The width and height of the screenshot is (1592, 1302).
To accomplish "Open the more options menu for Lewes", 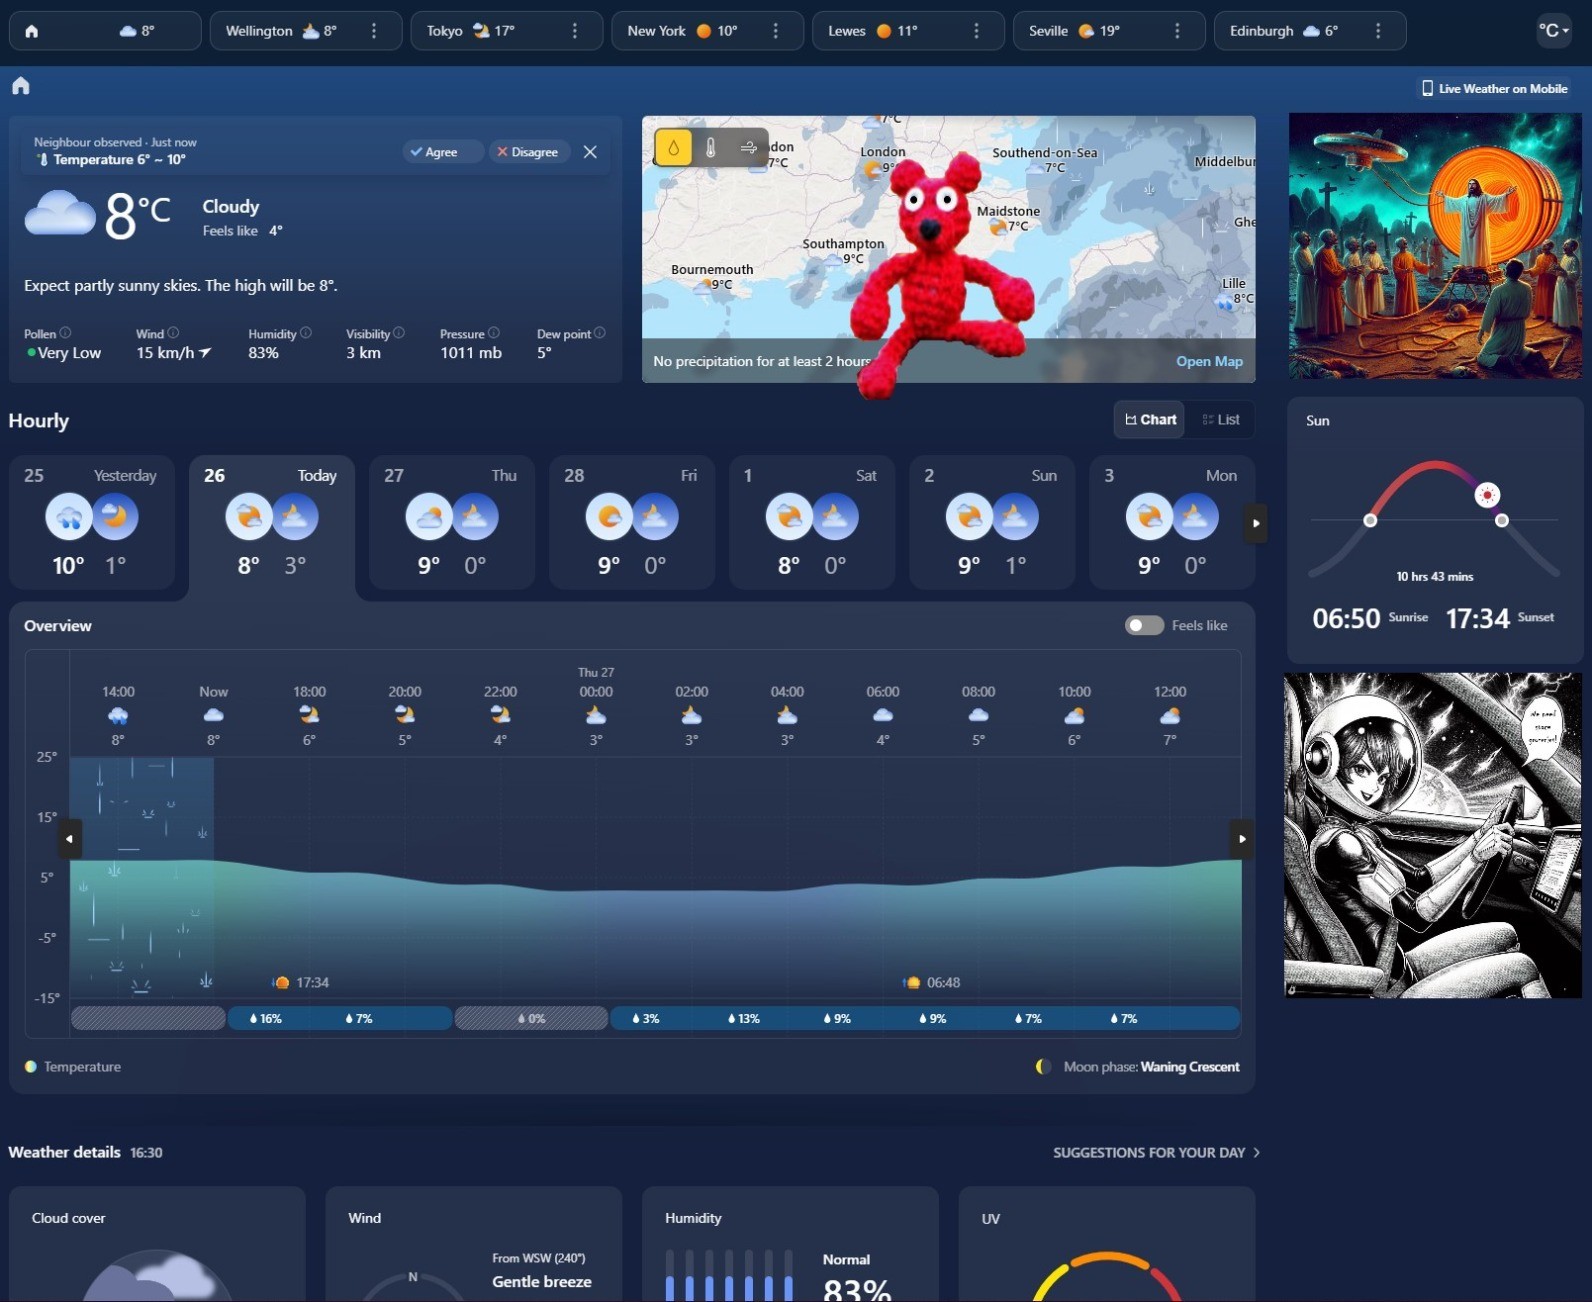I will (x=977, y=31).
